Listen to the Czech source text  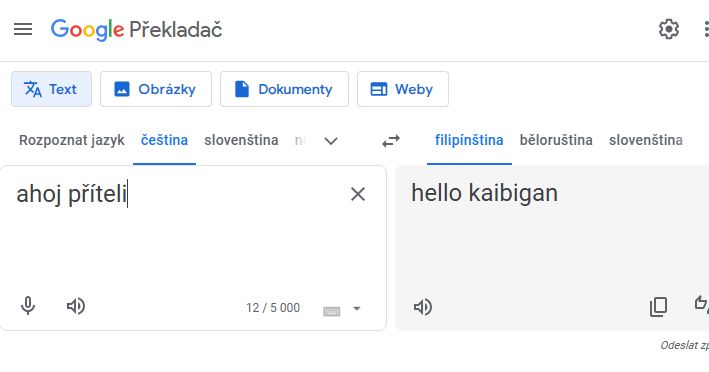coord(76,306)
